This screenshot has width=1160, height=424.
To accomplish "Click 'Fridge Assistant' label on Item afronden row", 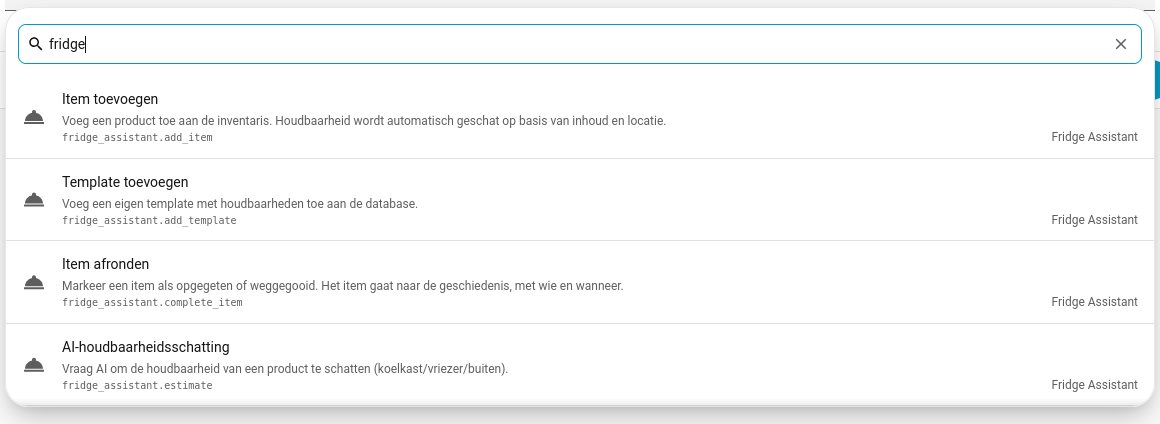I will click(1094, 302).
